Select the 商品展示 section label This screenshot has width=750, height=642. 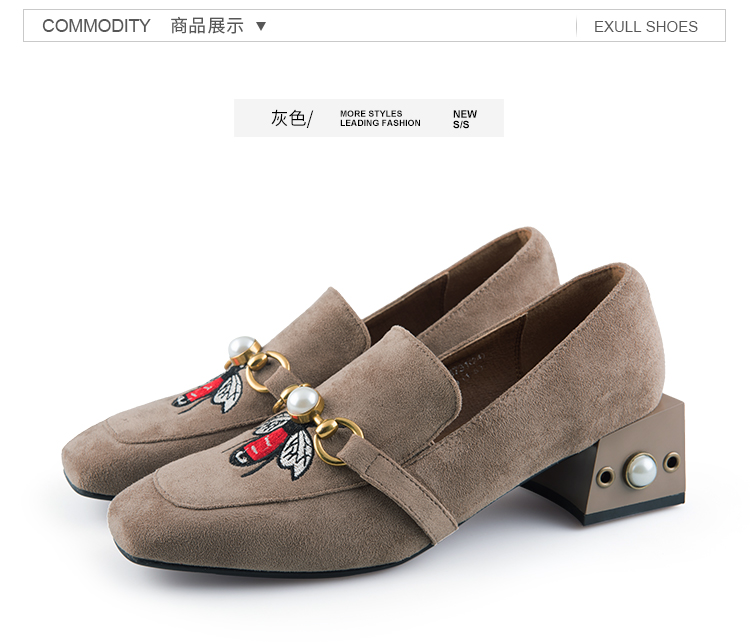coord(207,26)
